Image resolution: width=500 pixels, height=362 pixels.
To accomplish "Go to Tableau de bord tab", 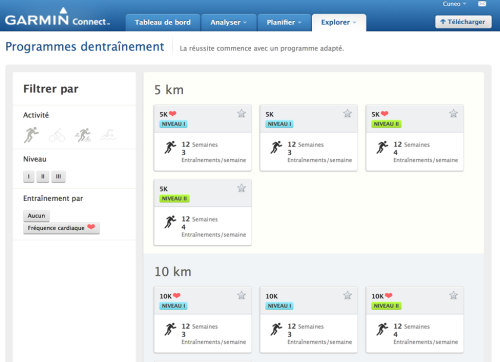I will 163,23.
